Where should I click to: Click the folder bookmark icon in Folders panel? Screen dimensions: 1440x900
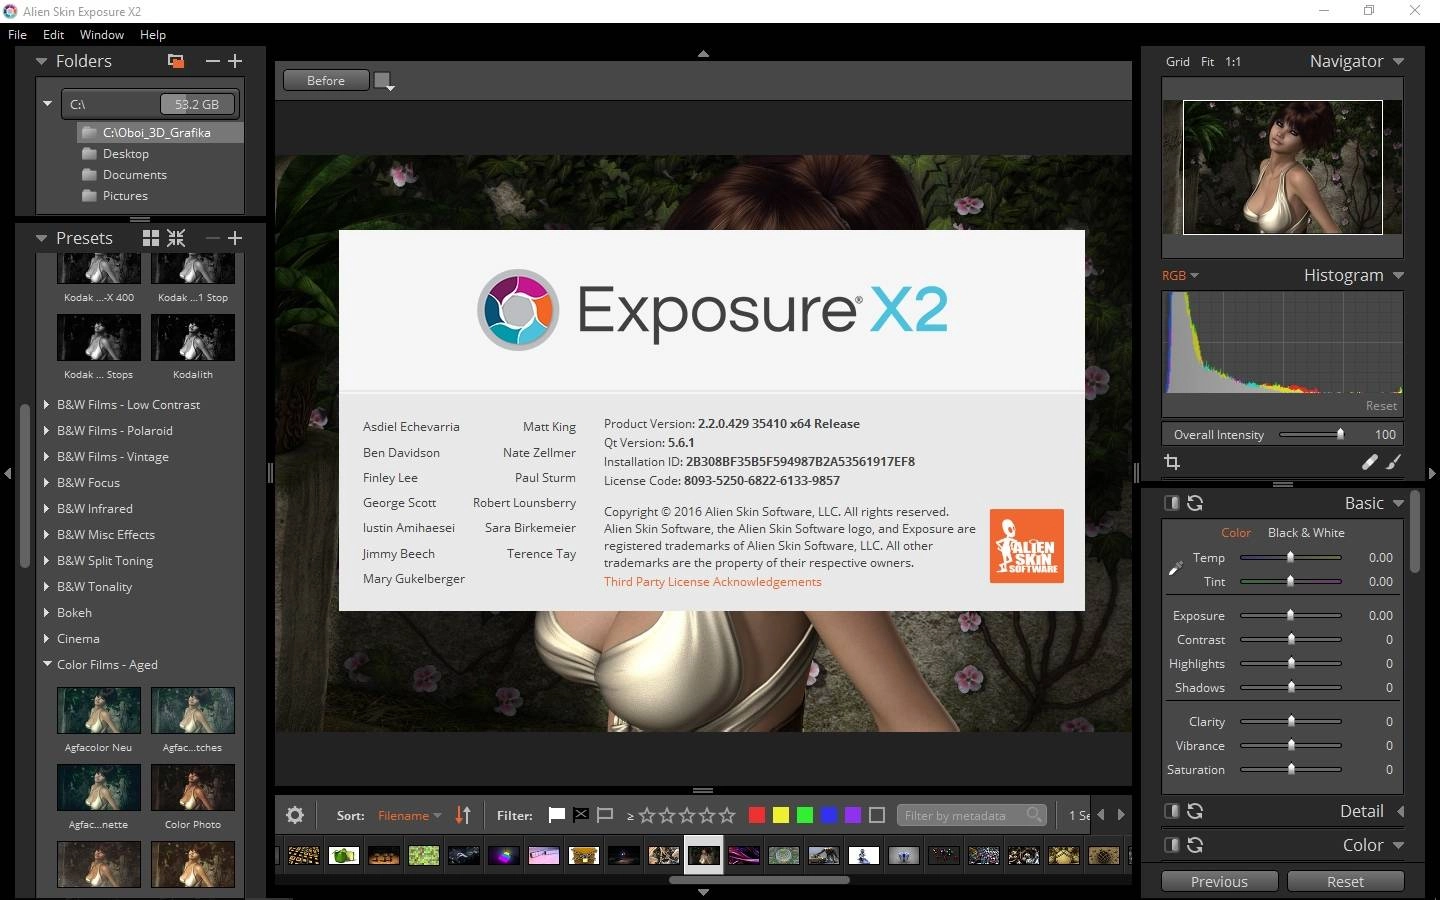[176, 61]
